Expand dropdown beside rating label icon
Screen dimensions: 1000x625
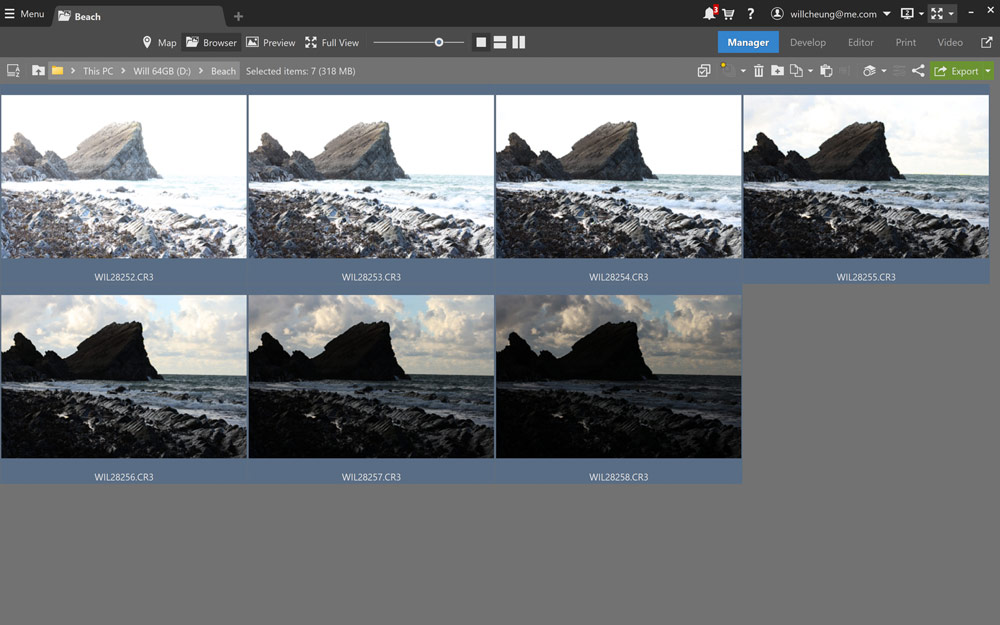pos(743,71)
